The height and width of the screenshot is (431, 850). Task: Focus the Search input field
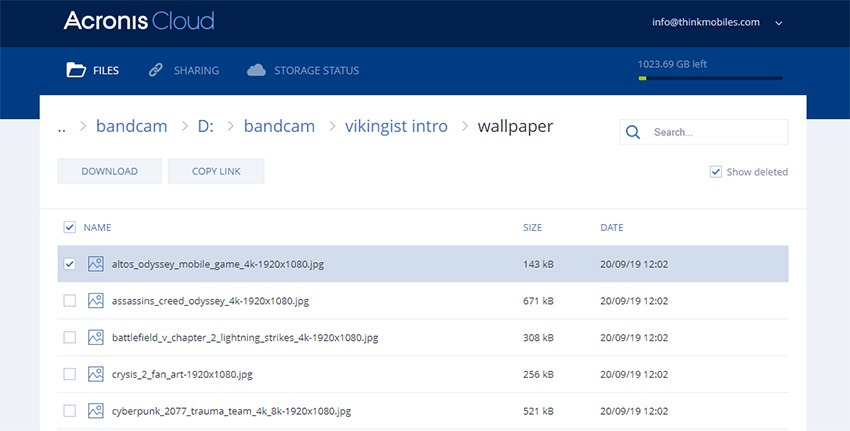point(715,132)
